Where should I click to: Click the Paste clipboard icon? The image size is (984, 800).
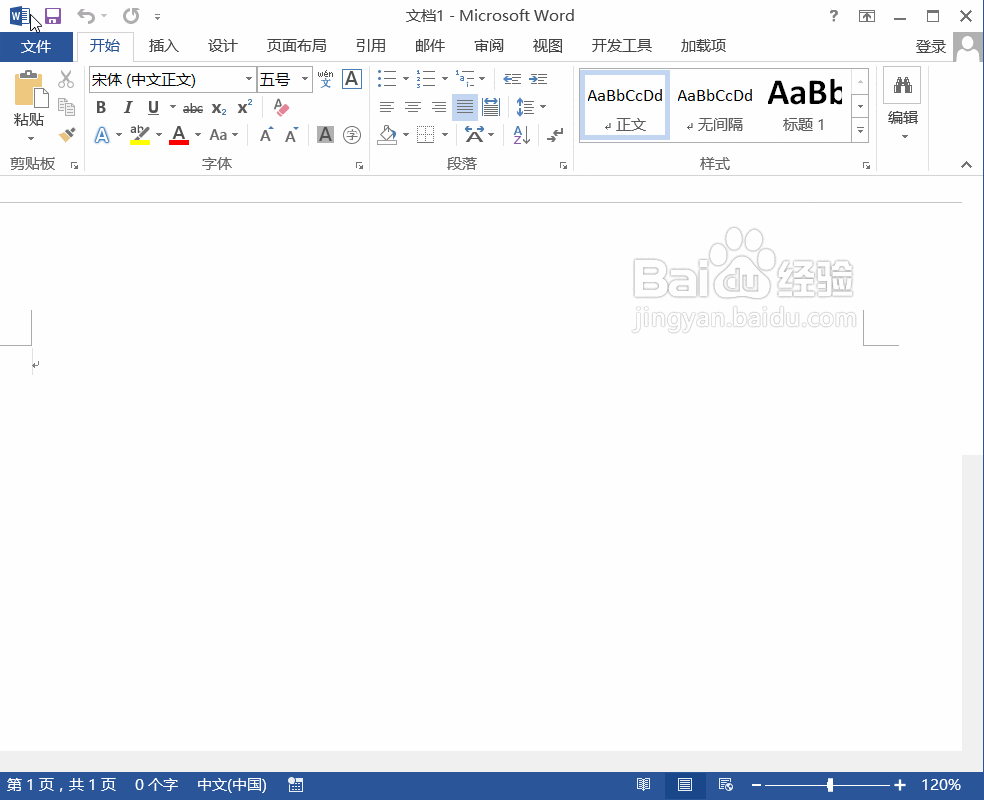(29, 88)
